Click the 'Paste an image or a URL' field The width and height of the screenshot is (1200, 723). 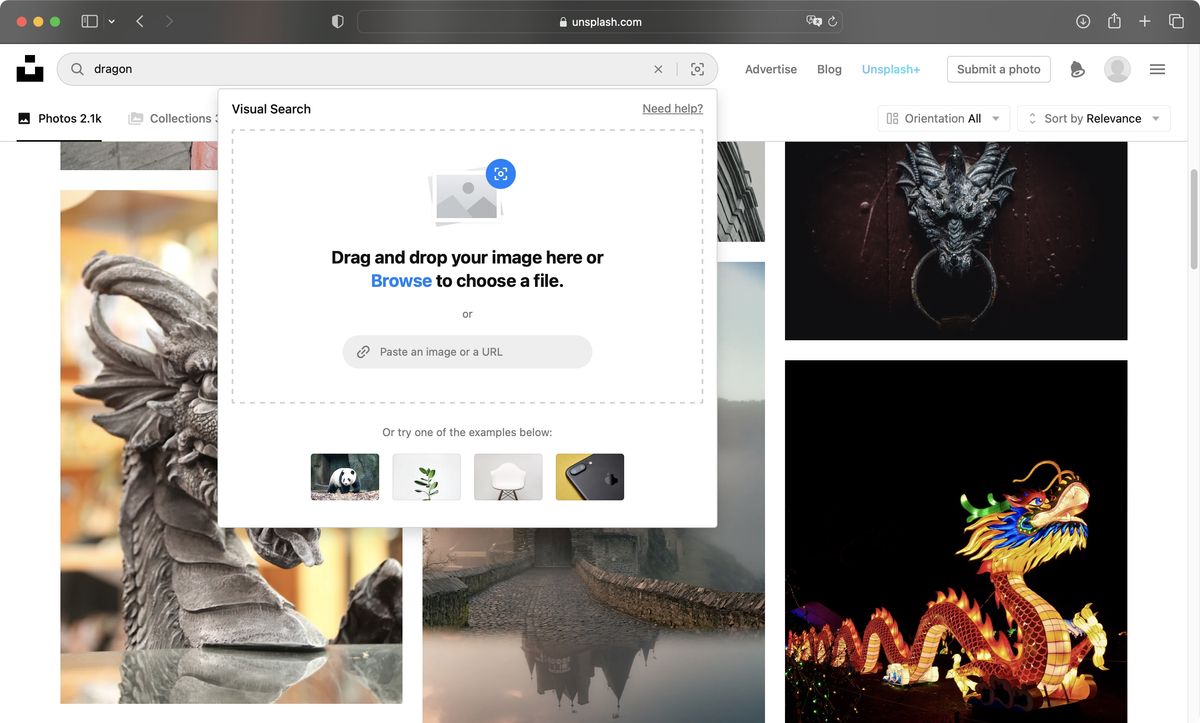click(467, 352)
